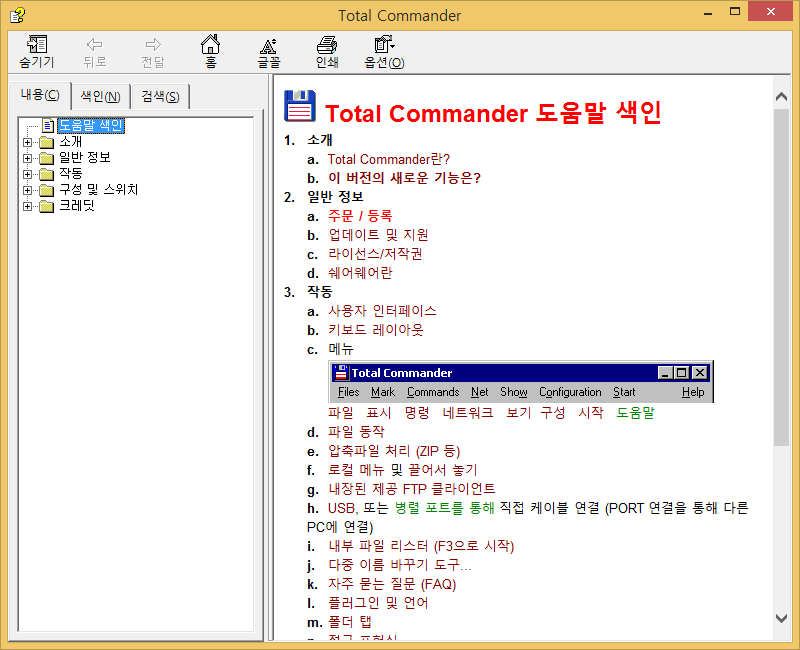This screenshot has width=800, height=650.
Task: Open the '파일' menu help link
Action: [341, 413]
